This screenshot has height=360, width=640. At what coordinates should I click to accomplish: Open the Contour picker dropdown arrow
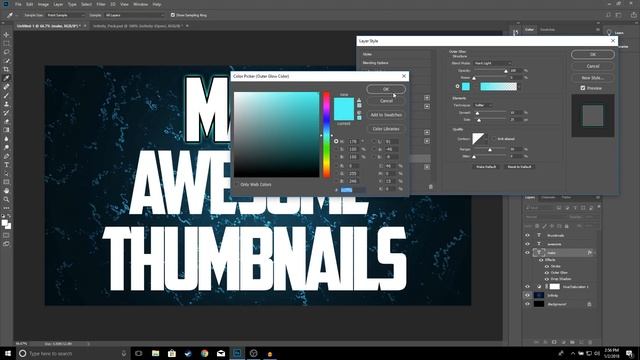486,139
